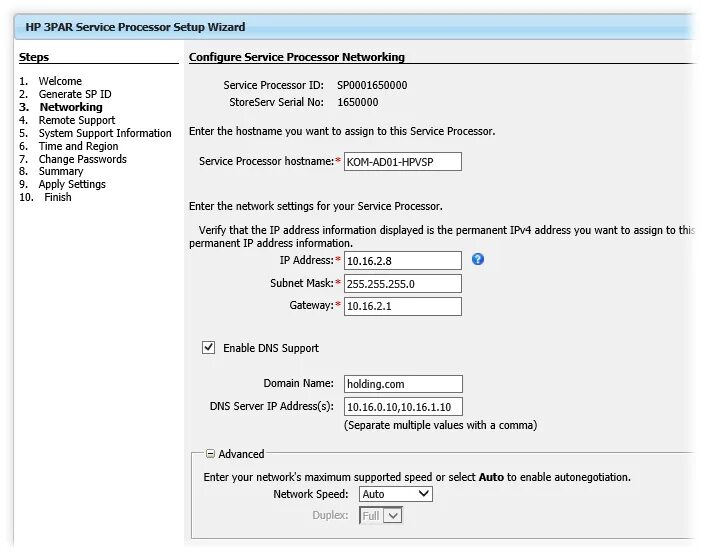Collapse the Advanced section minus icon
701x554 pixels.
[210, 454]
